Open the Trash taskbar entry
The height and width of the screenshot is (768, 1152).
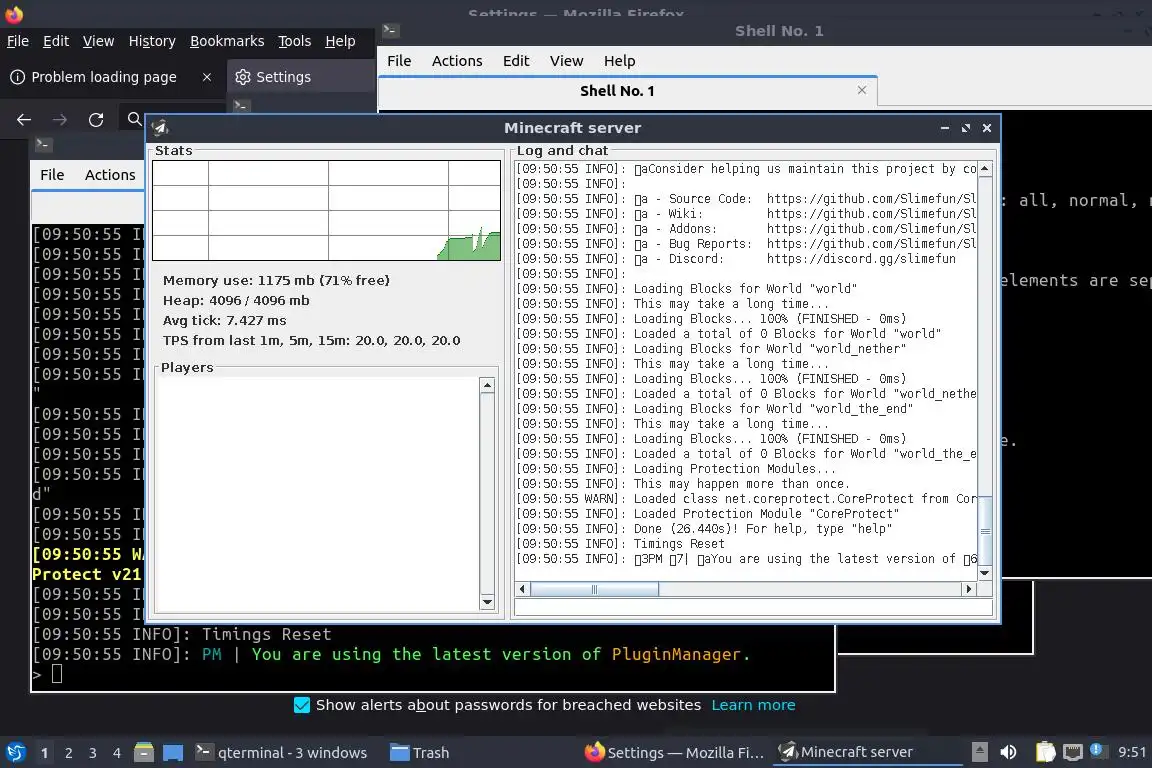point(420,753)
